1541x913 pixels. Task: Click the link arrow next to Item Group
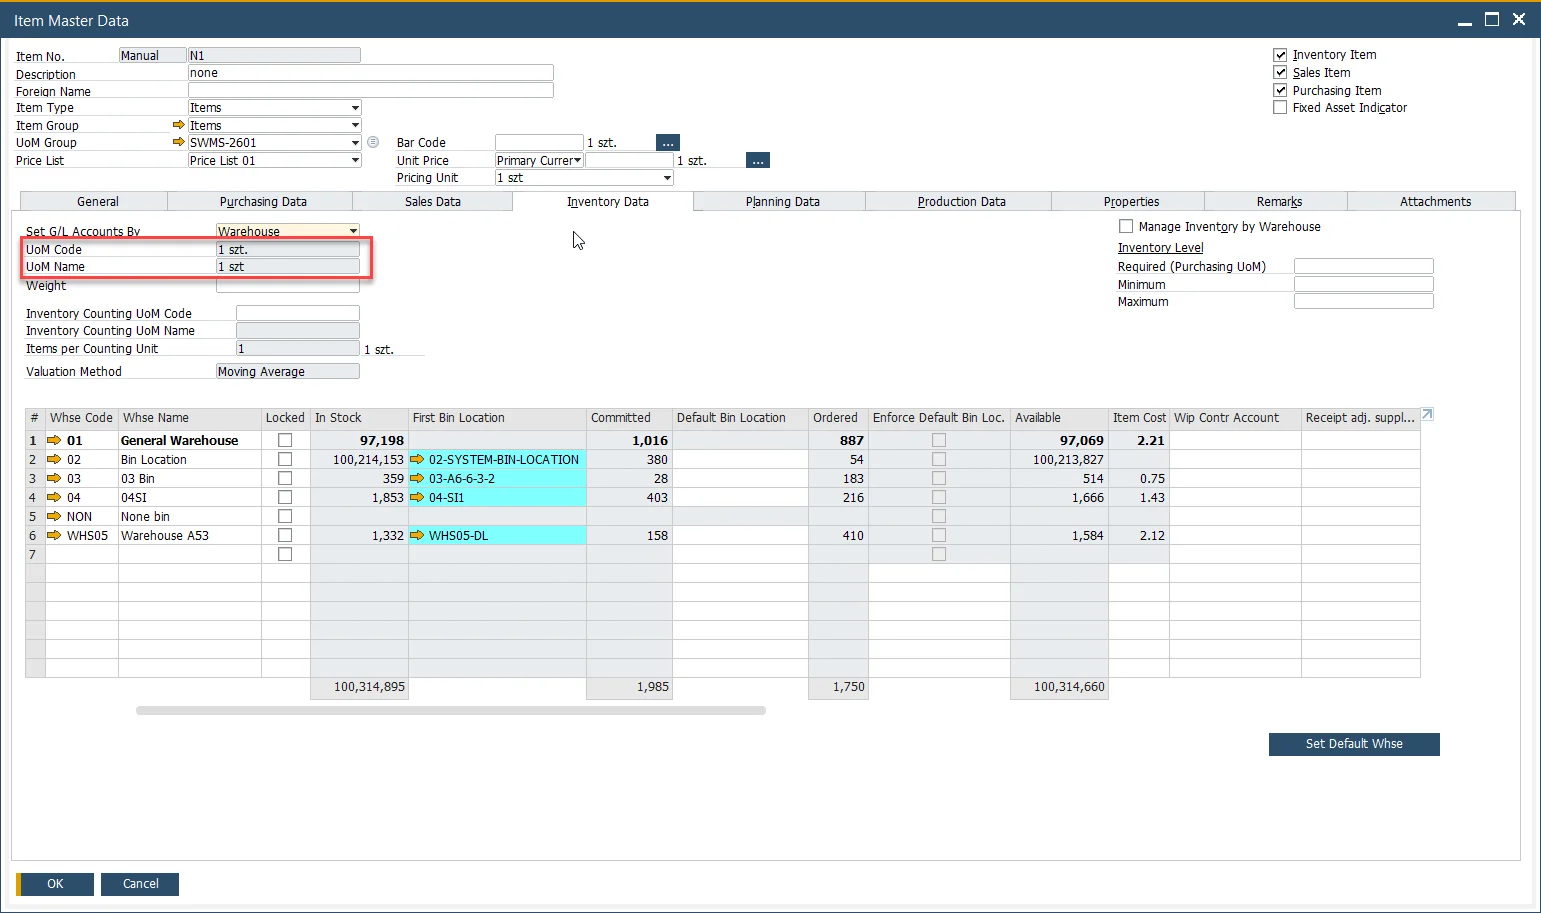(x=179, y=125)
